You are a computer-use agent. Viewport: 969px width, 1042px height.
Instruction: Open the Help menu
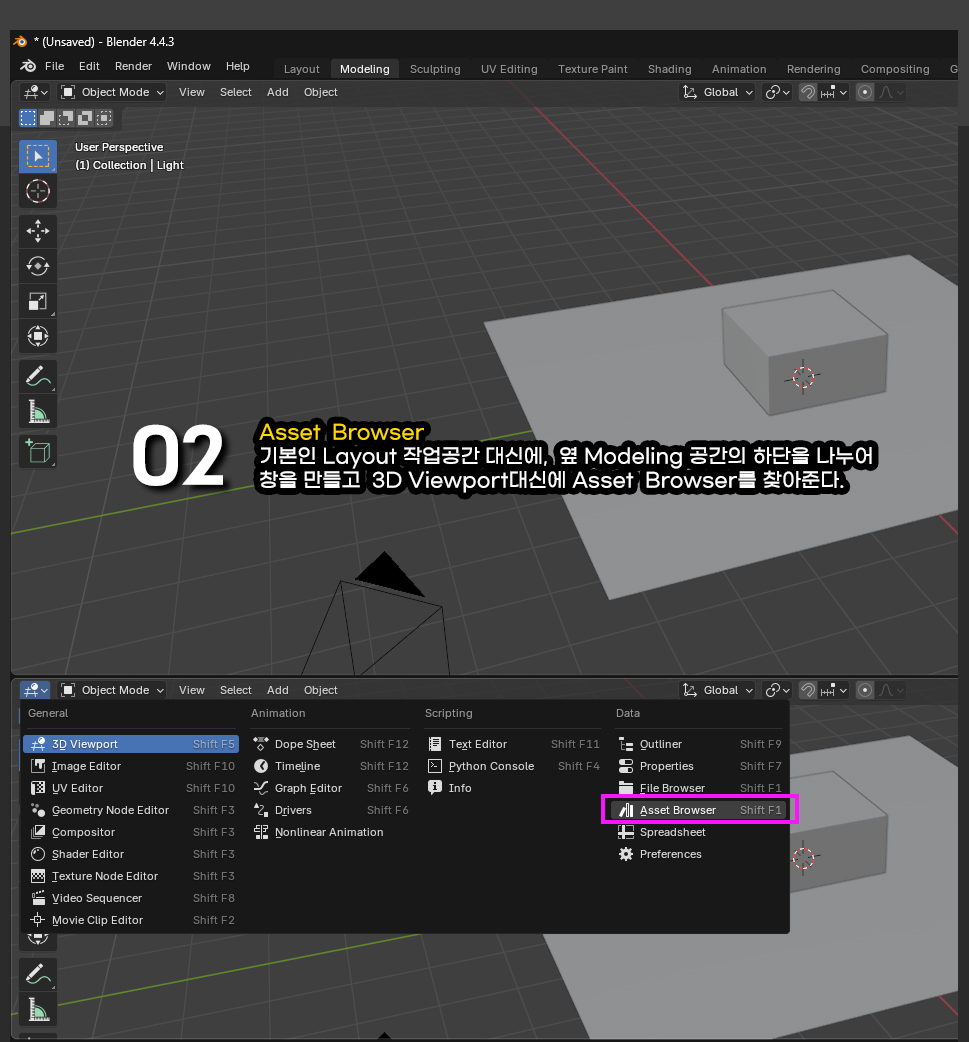(x=237, y=66)
